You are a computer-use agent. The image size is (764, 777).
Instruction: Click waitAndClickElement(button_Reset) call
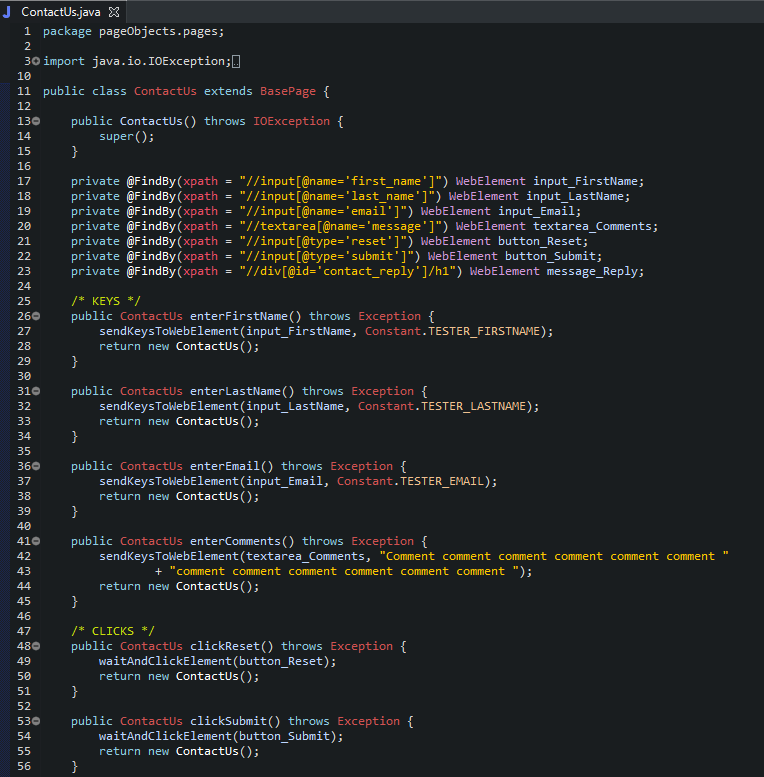217,662
